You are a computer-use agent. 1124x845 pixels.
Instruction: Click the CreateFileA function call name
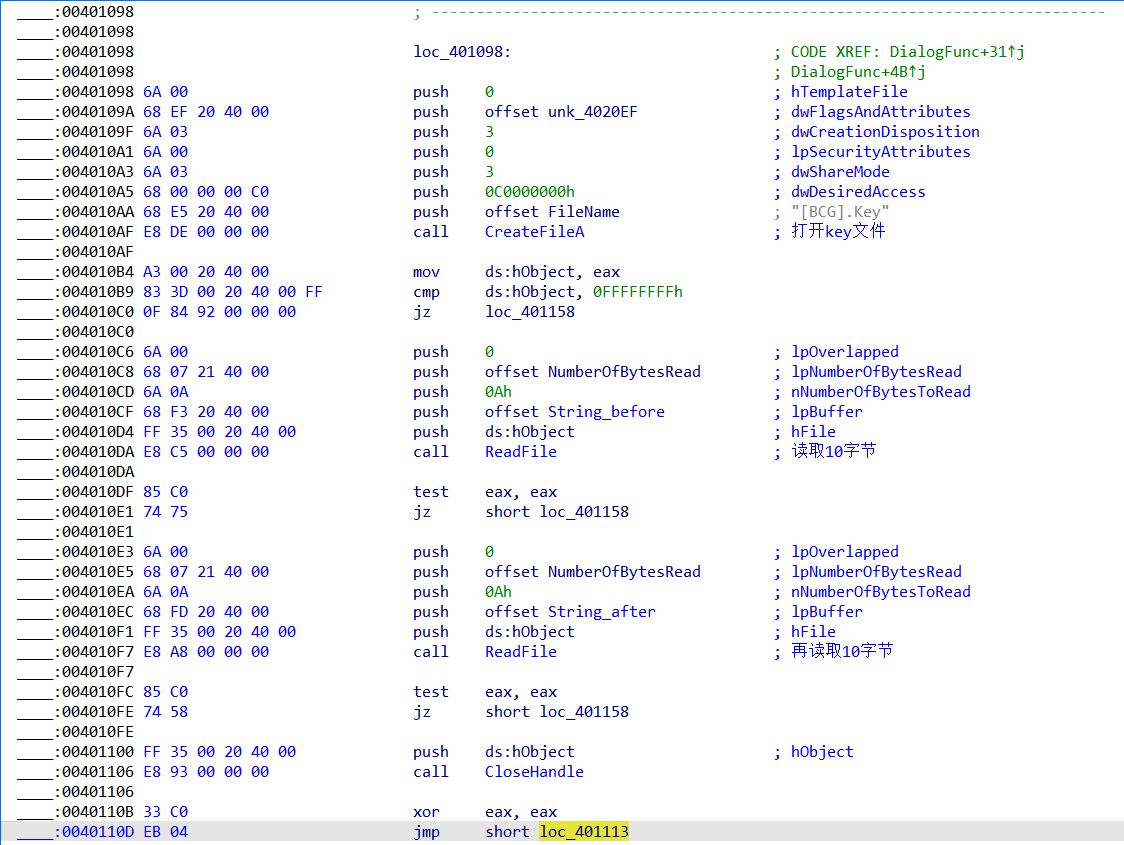coord(534,232)
